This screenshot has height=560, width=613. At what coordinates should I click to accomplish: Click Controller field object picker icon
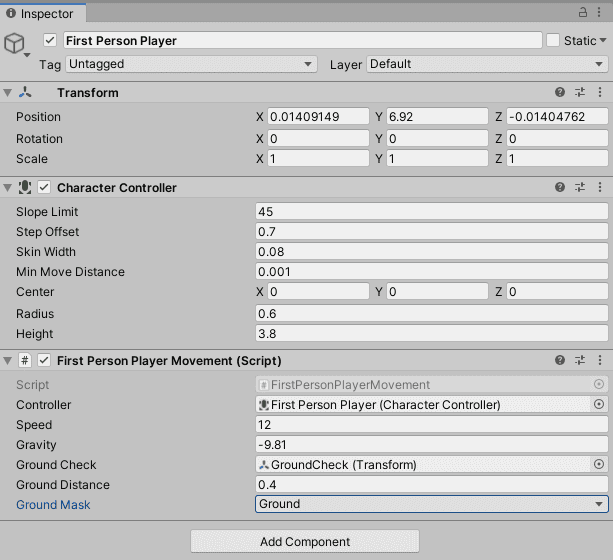(599, 405)
